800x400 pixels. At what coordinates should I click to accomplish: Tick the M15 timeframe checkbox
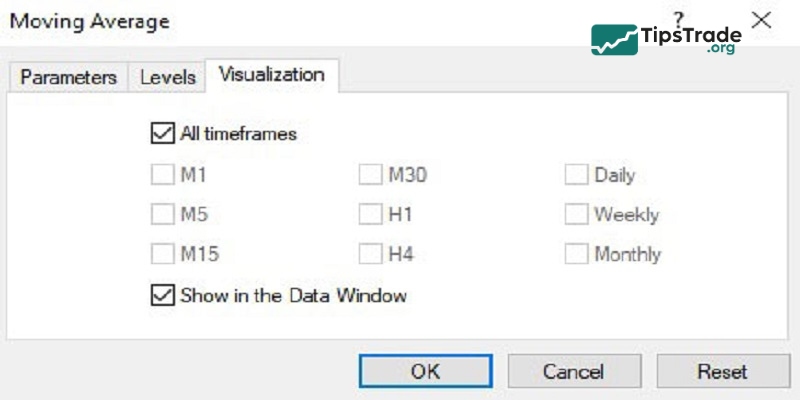[x=161, y=253]
